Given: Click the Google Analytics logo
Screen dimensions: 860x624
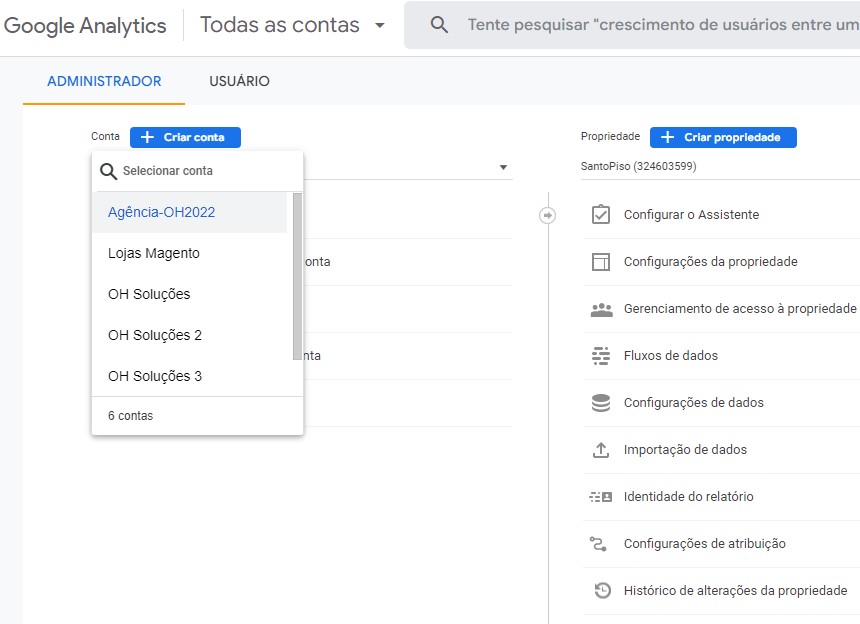Looking at the screenshot, I should click(x=84, y=25).
